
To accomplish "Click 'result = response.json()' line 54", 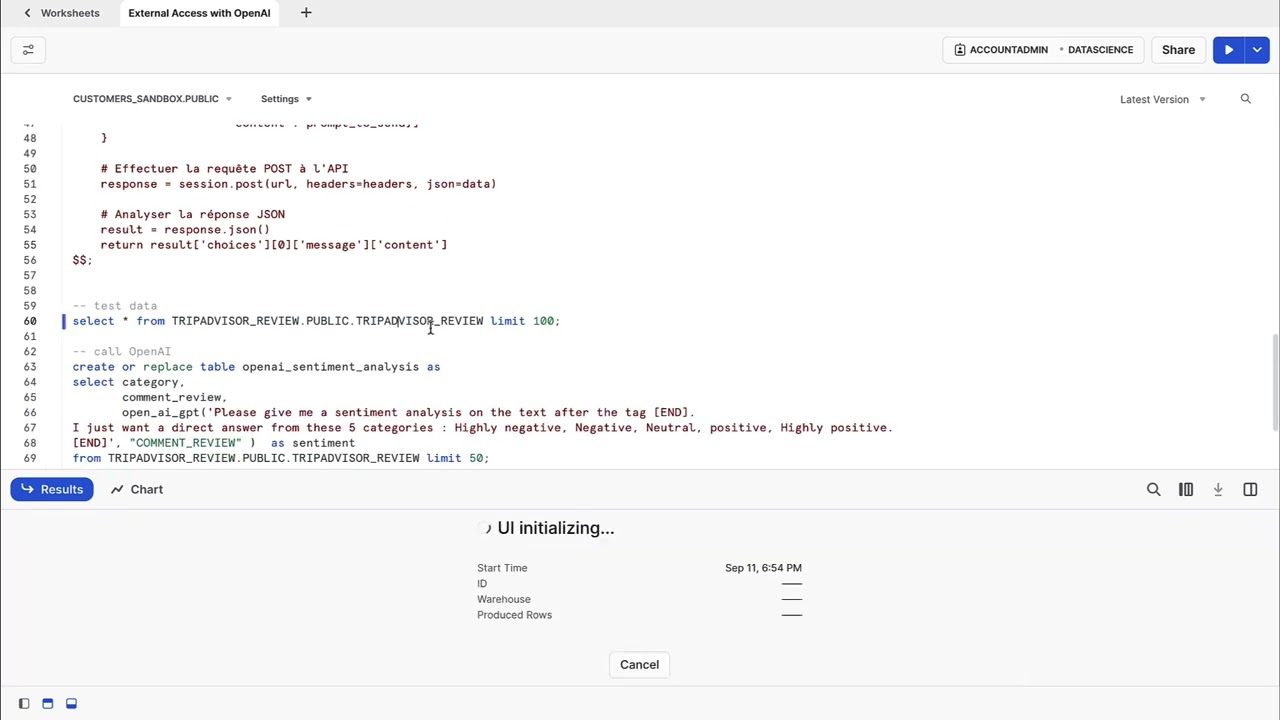I will click(185, 230).
